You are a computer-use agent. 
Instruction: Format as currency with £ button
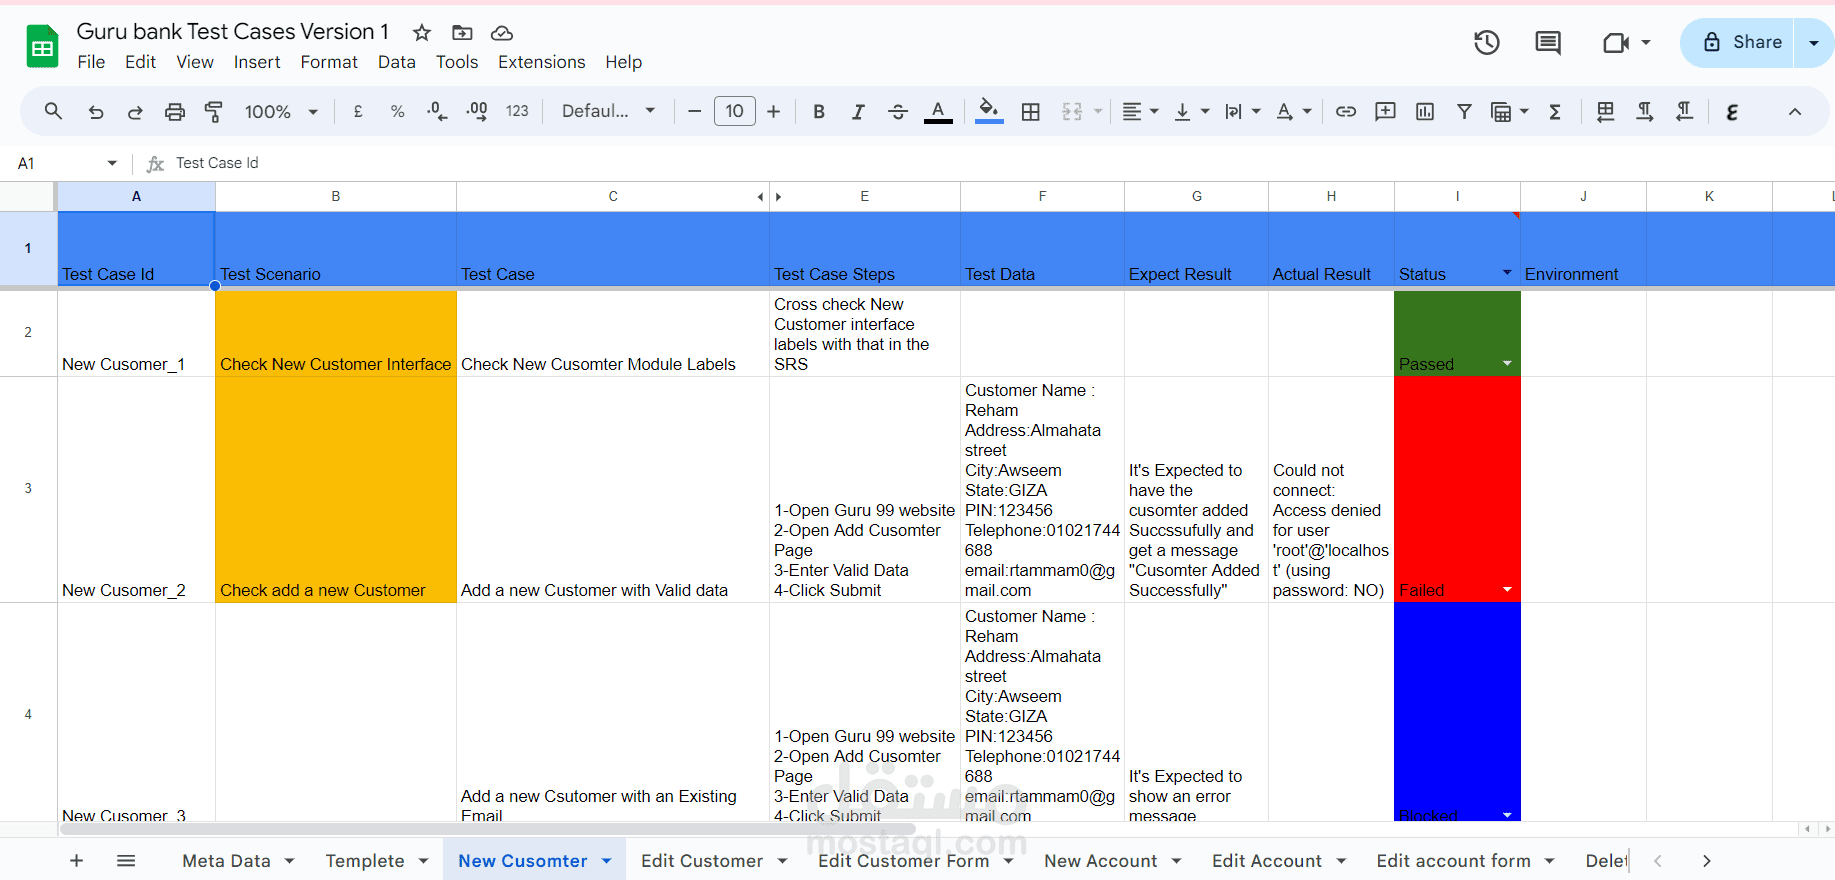coord(358,111)
